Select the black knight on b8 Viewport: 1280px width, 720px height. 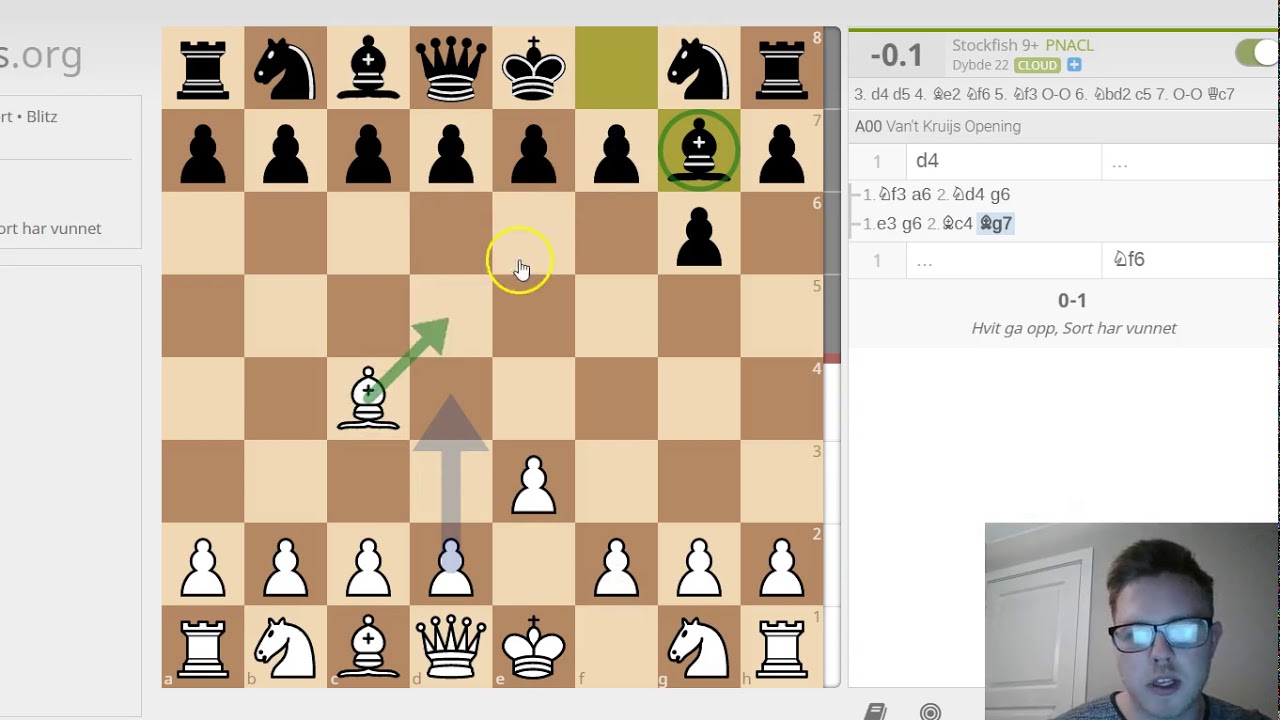[x=285, y=67]
